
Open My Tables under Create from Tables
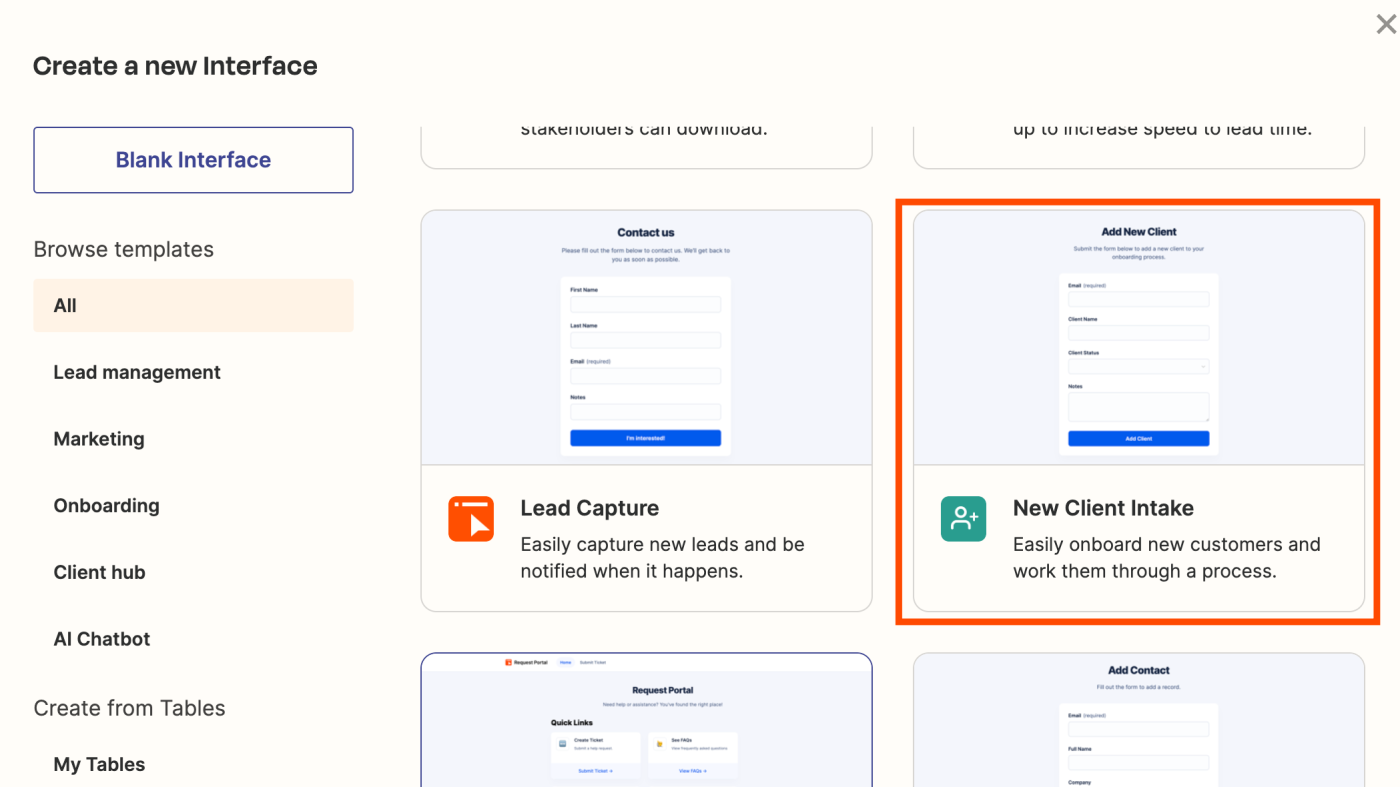99,764
